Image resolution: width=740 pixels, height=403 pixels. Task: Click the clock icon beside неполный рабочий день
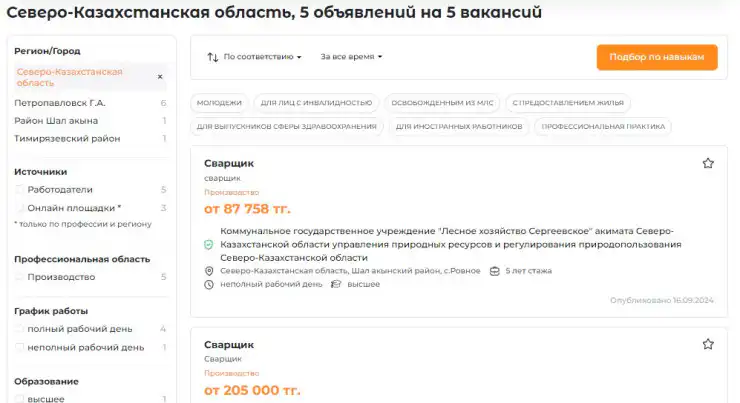click(209, 284)
